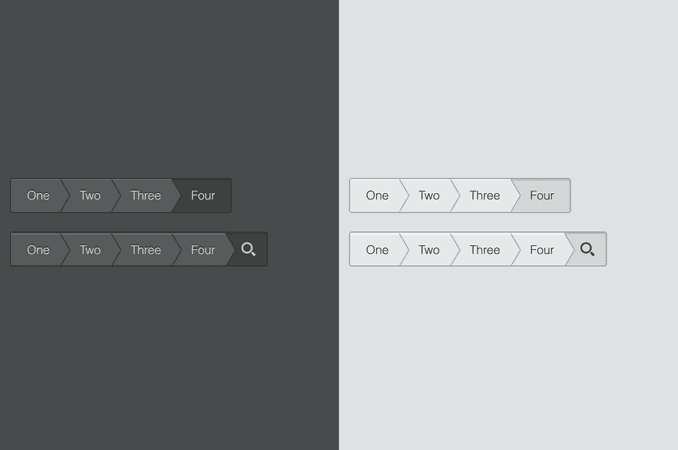This screenshot has width=678, height=450.
Task: Select "One" in the top dark breadcrumb
Action: [38, 195]
